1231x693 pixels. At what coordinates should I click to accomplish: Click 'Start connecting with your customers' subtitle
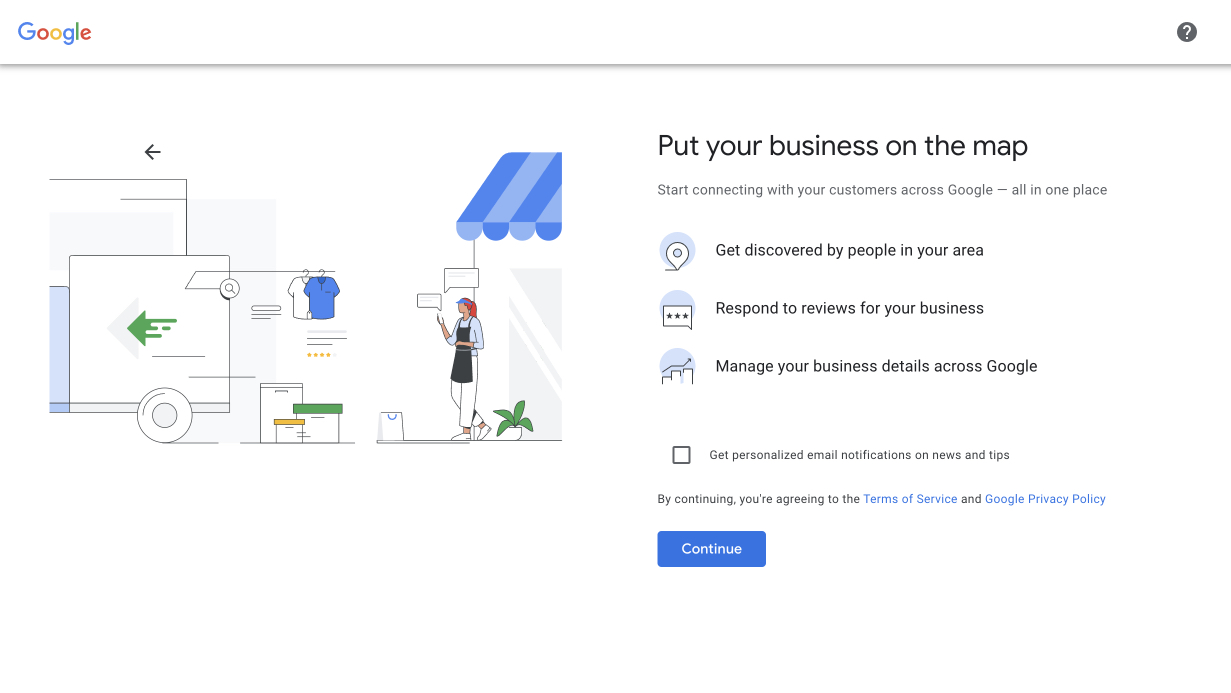(882, 189)
